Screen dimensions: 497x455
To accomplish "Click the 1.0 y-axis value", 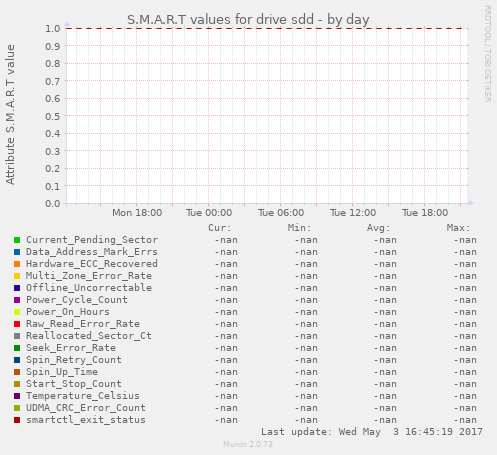I will 53,28.
